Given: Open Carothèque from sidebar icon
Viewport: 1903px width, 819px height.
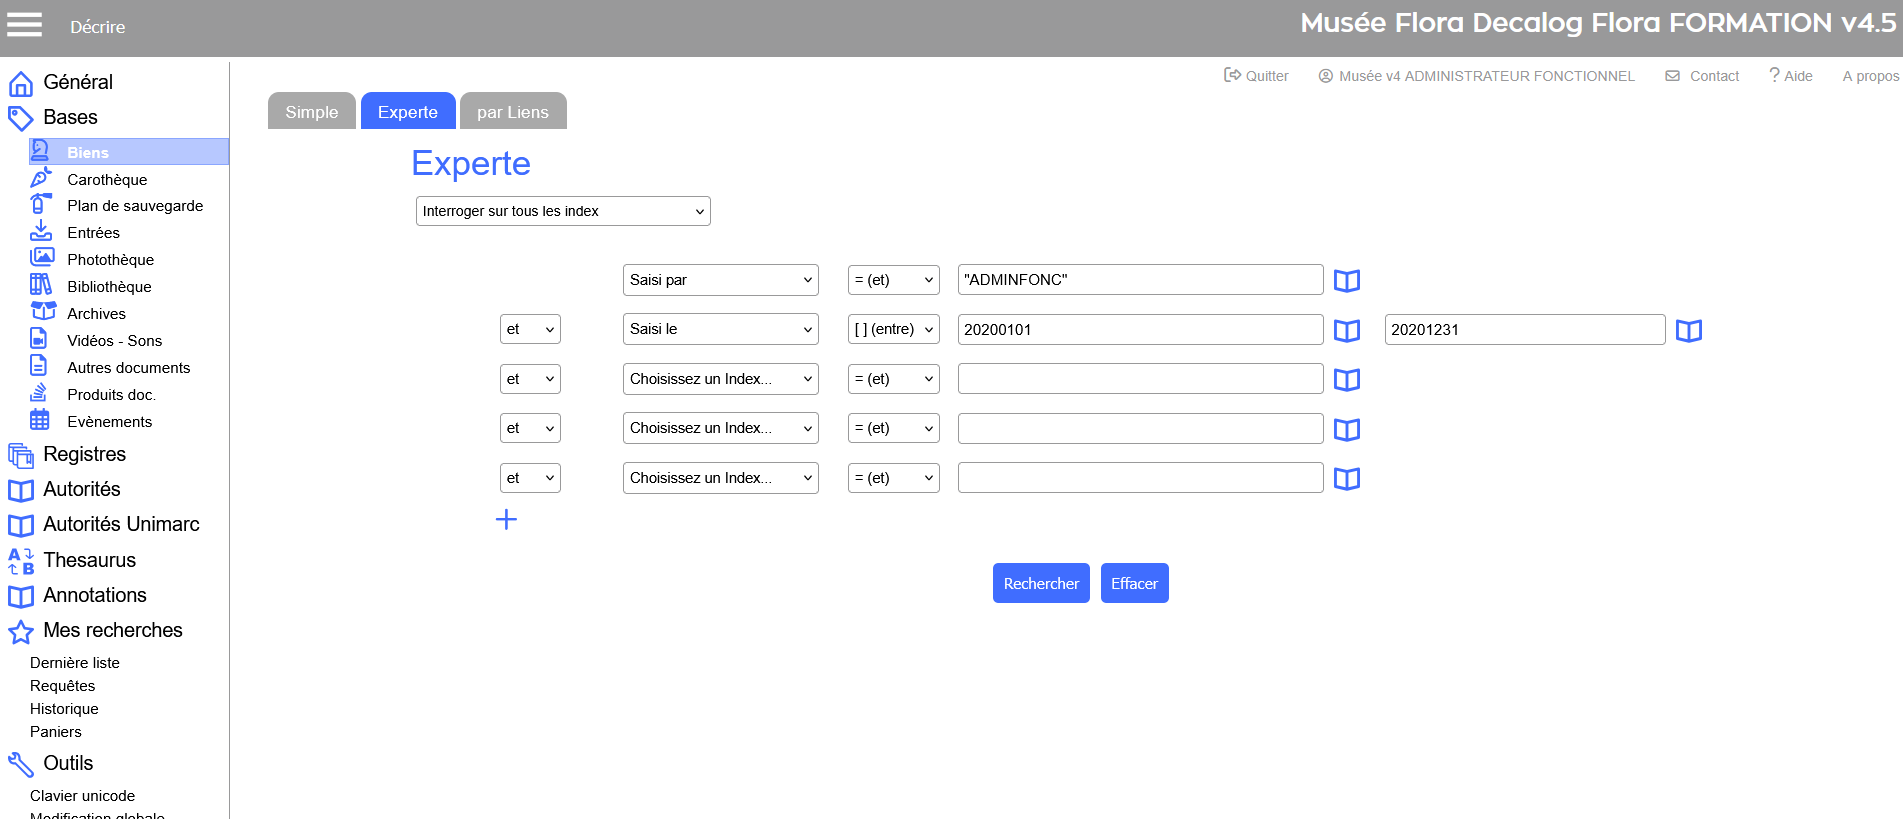Looking at the screenshot, I should click(40, 178).
